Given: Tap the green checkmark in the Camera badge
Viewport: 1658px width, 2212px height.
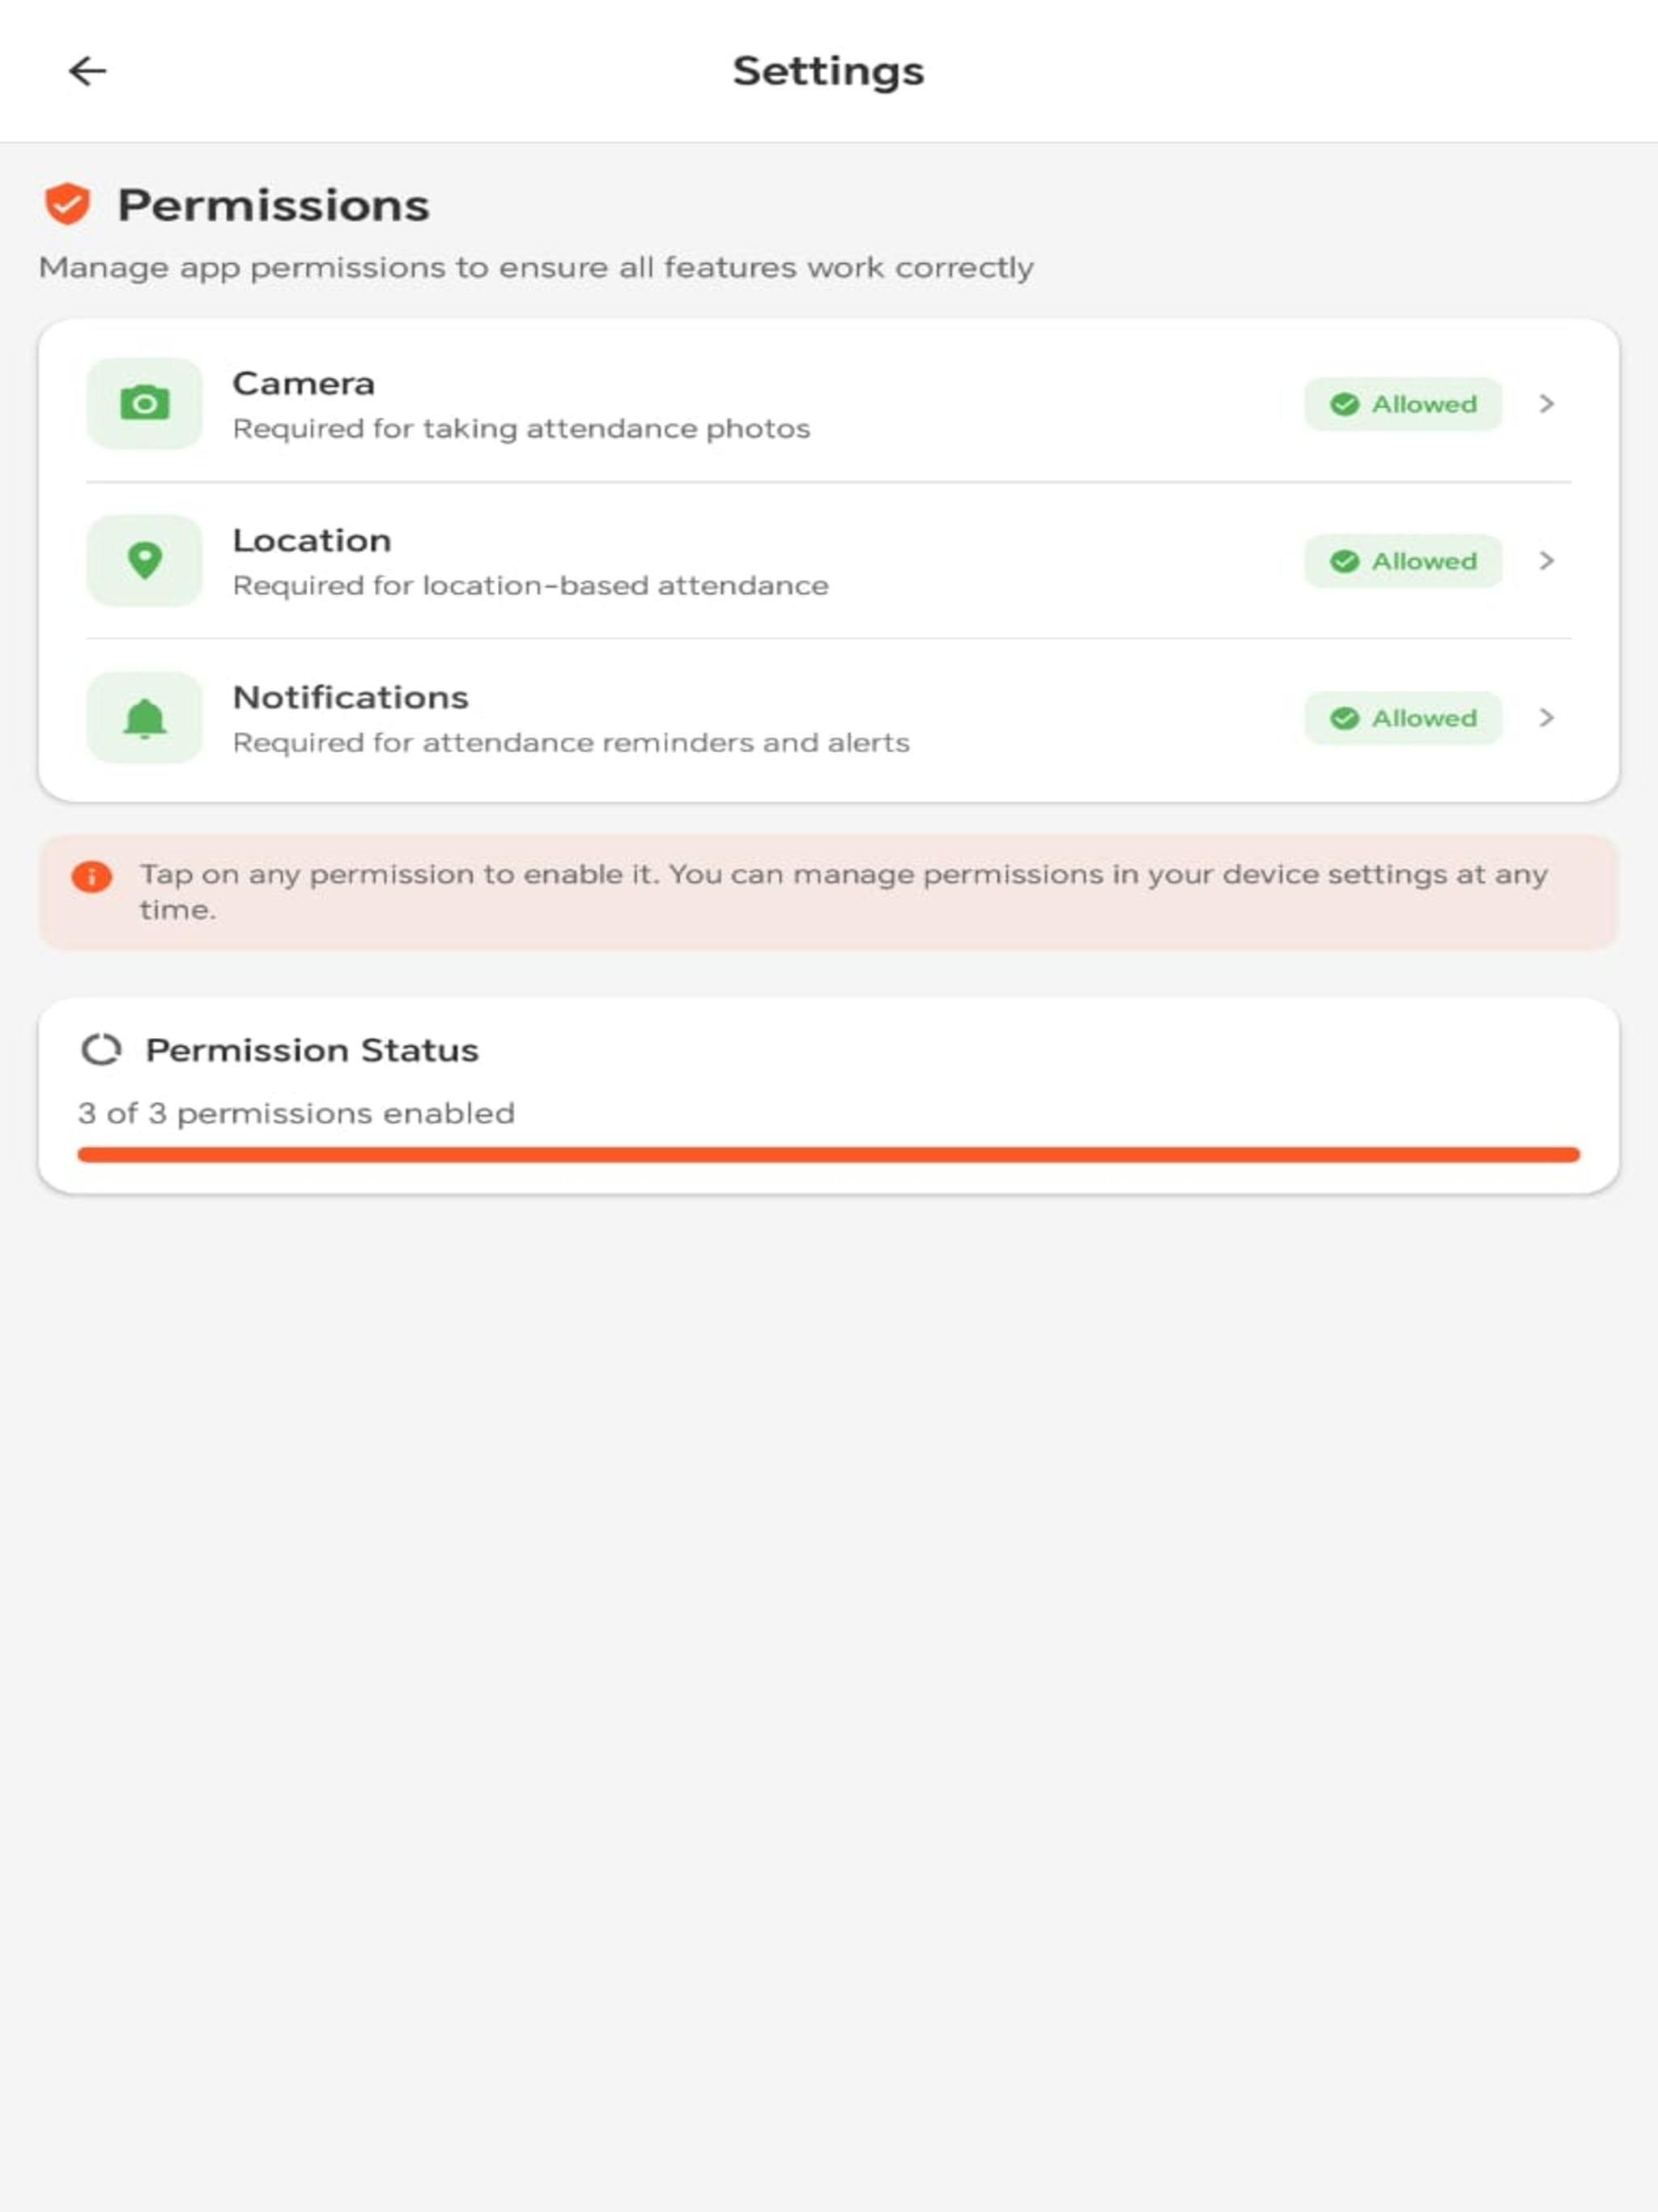Looking at the screenshot, I should 1345,404.
